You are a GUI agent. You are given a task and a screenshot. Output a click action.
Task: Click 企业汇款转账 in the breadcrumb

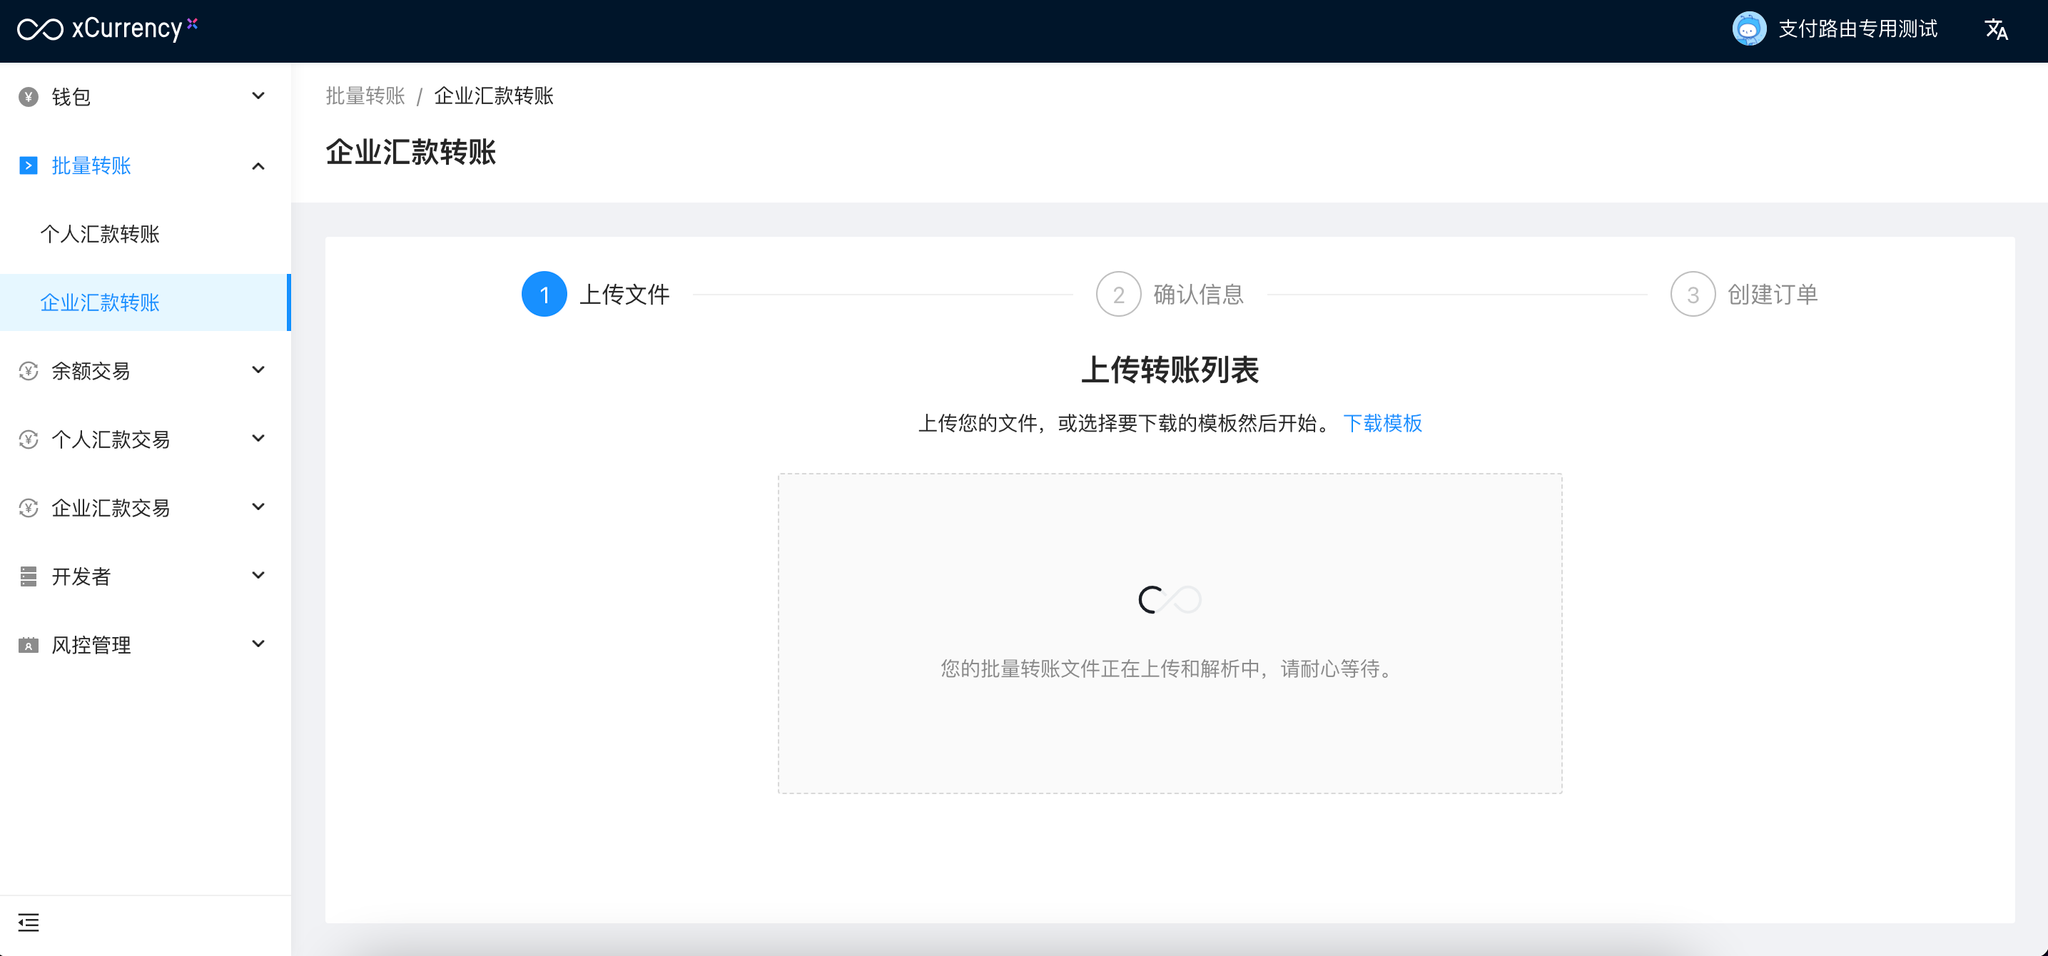pyautogui.click(x=494, y=96)
